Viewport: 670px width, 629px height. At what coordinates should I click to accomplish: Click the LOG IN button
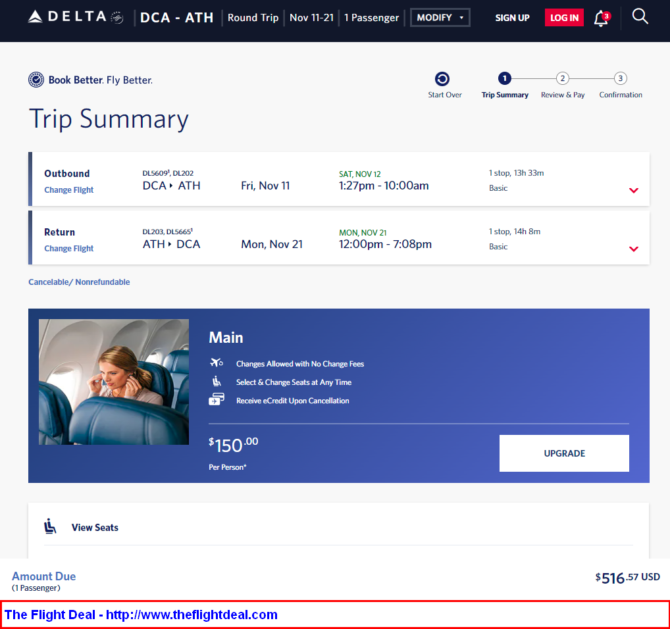pos(564,18)
